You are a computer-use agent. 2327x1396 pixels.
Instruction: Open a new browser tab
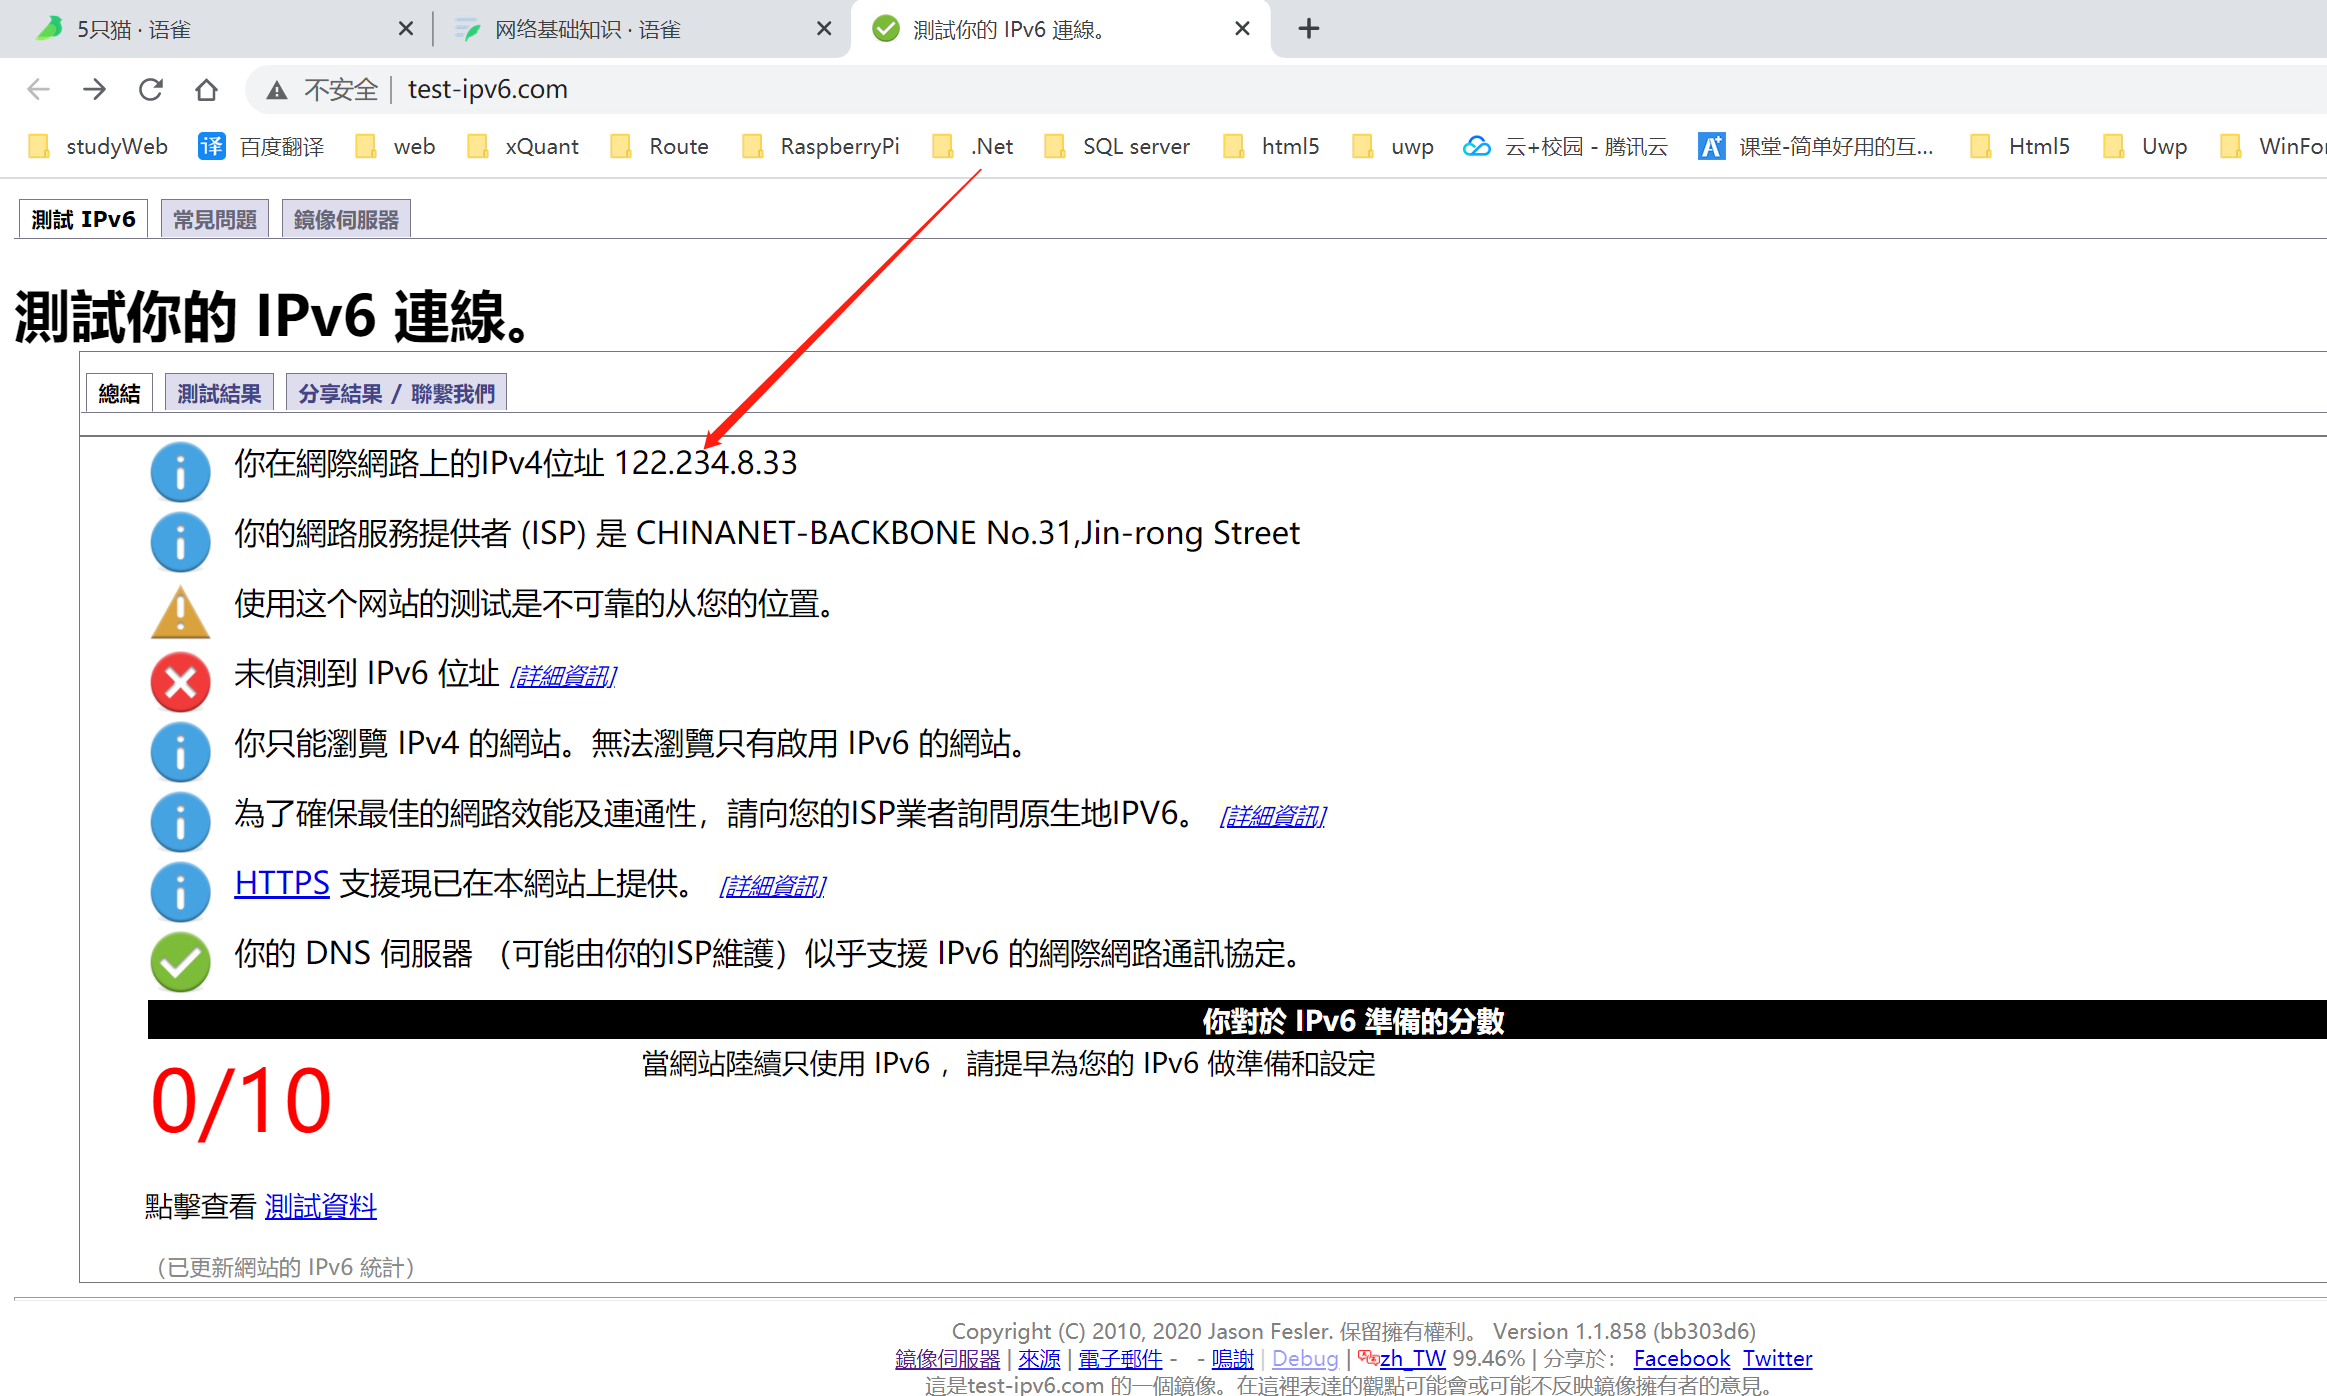coord(1308,29)
